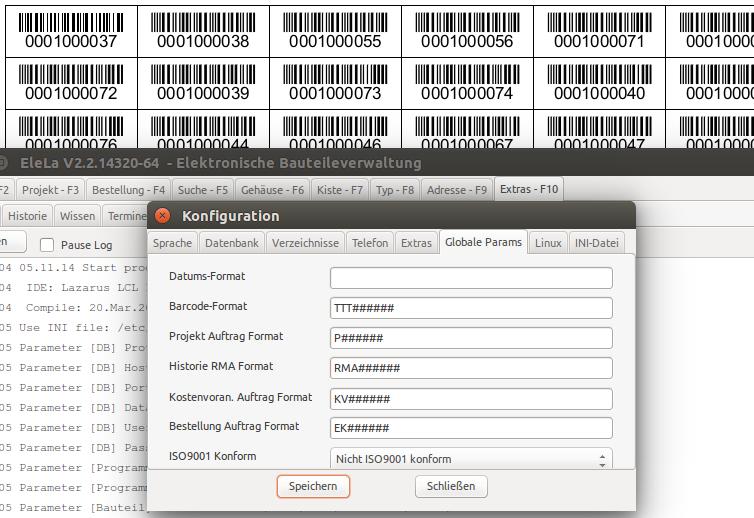
Task: Click barcode label 0001000072
Action: [71, 83]
